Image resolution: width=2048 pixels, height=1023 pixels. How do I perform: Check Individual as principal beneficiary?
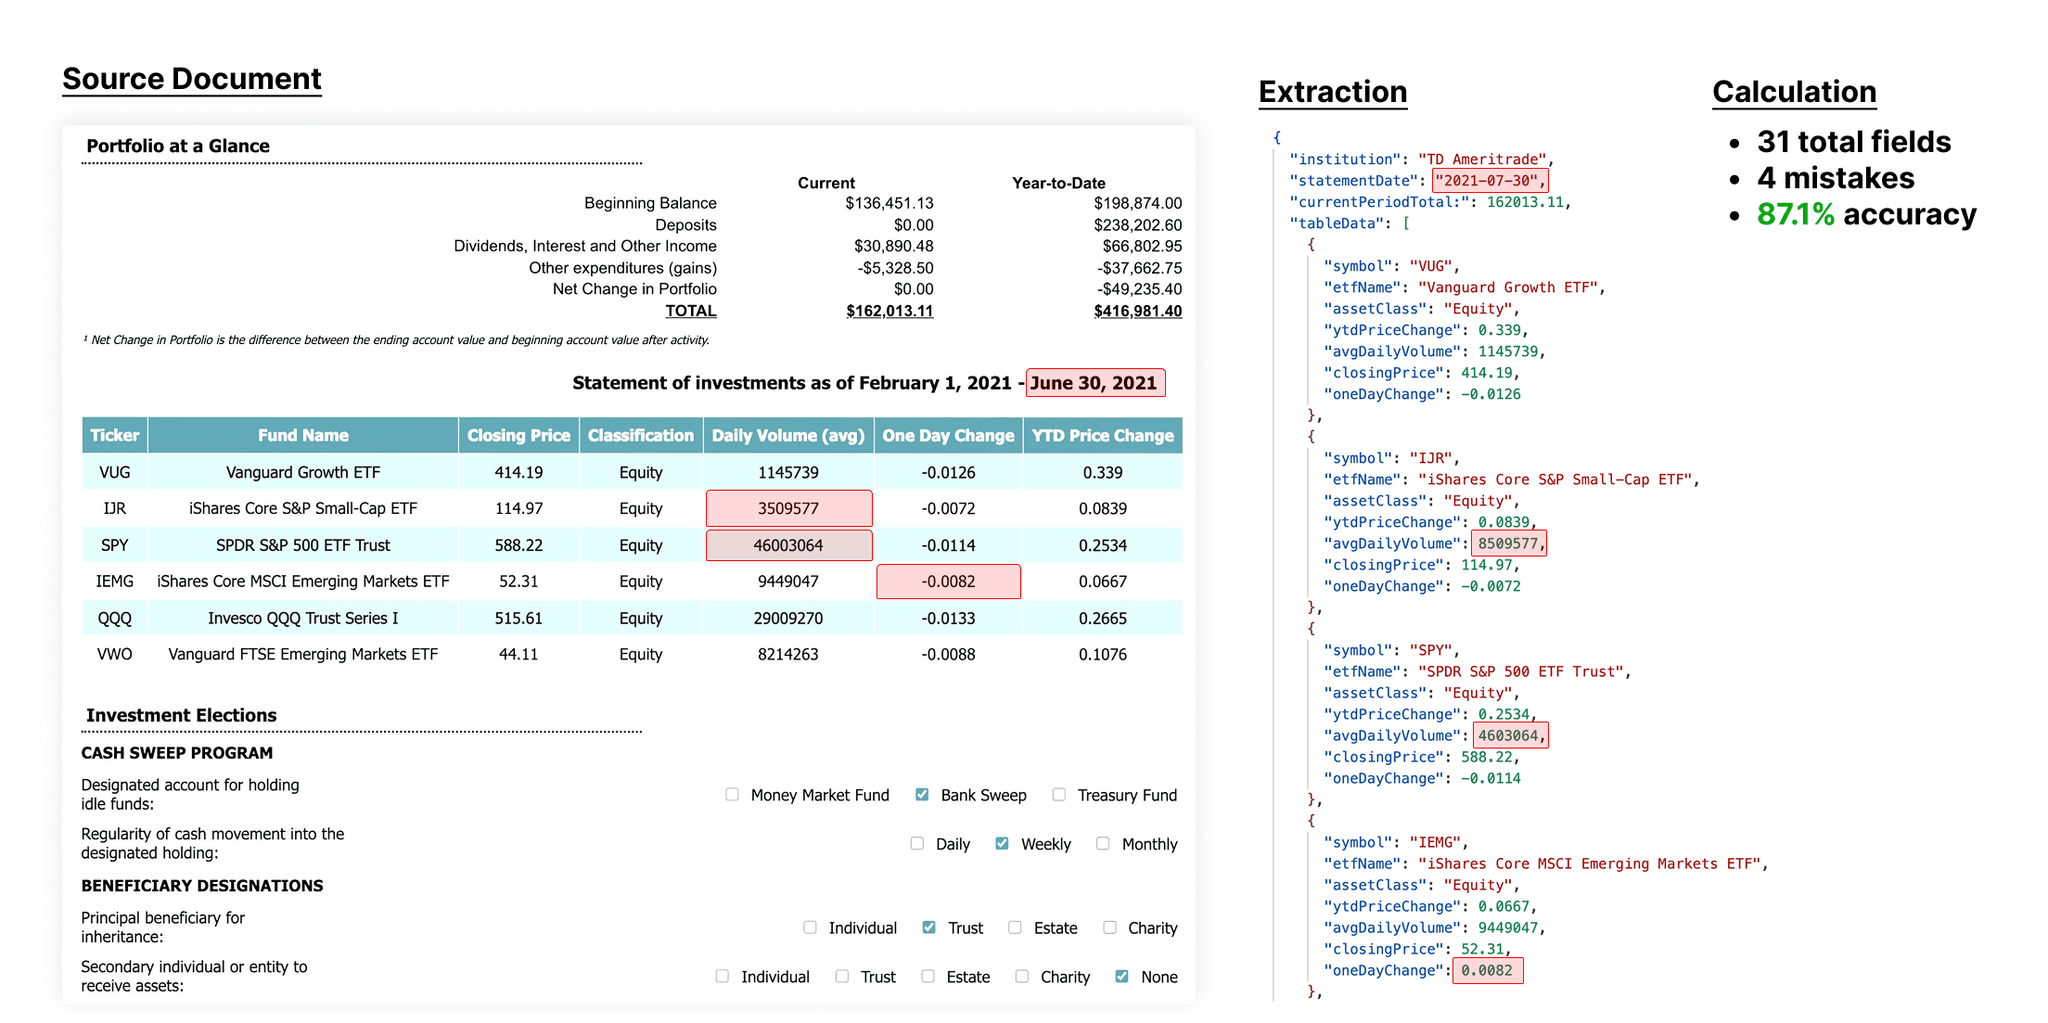[809, 927]
